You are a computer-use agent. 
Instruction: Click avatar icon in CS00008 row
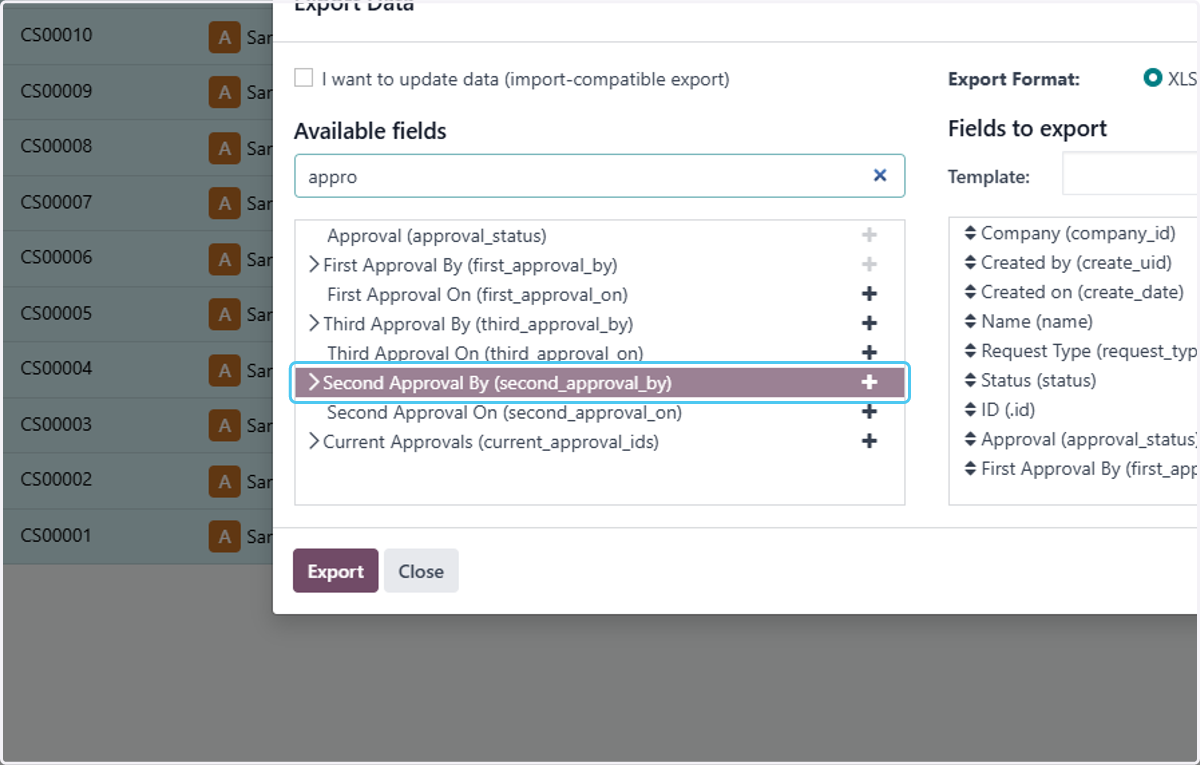pyautogui.click(x=224, y=148)
